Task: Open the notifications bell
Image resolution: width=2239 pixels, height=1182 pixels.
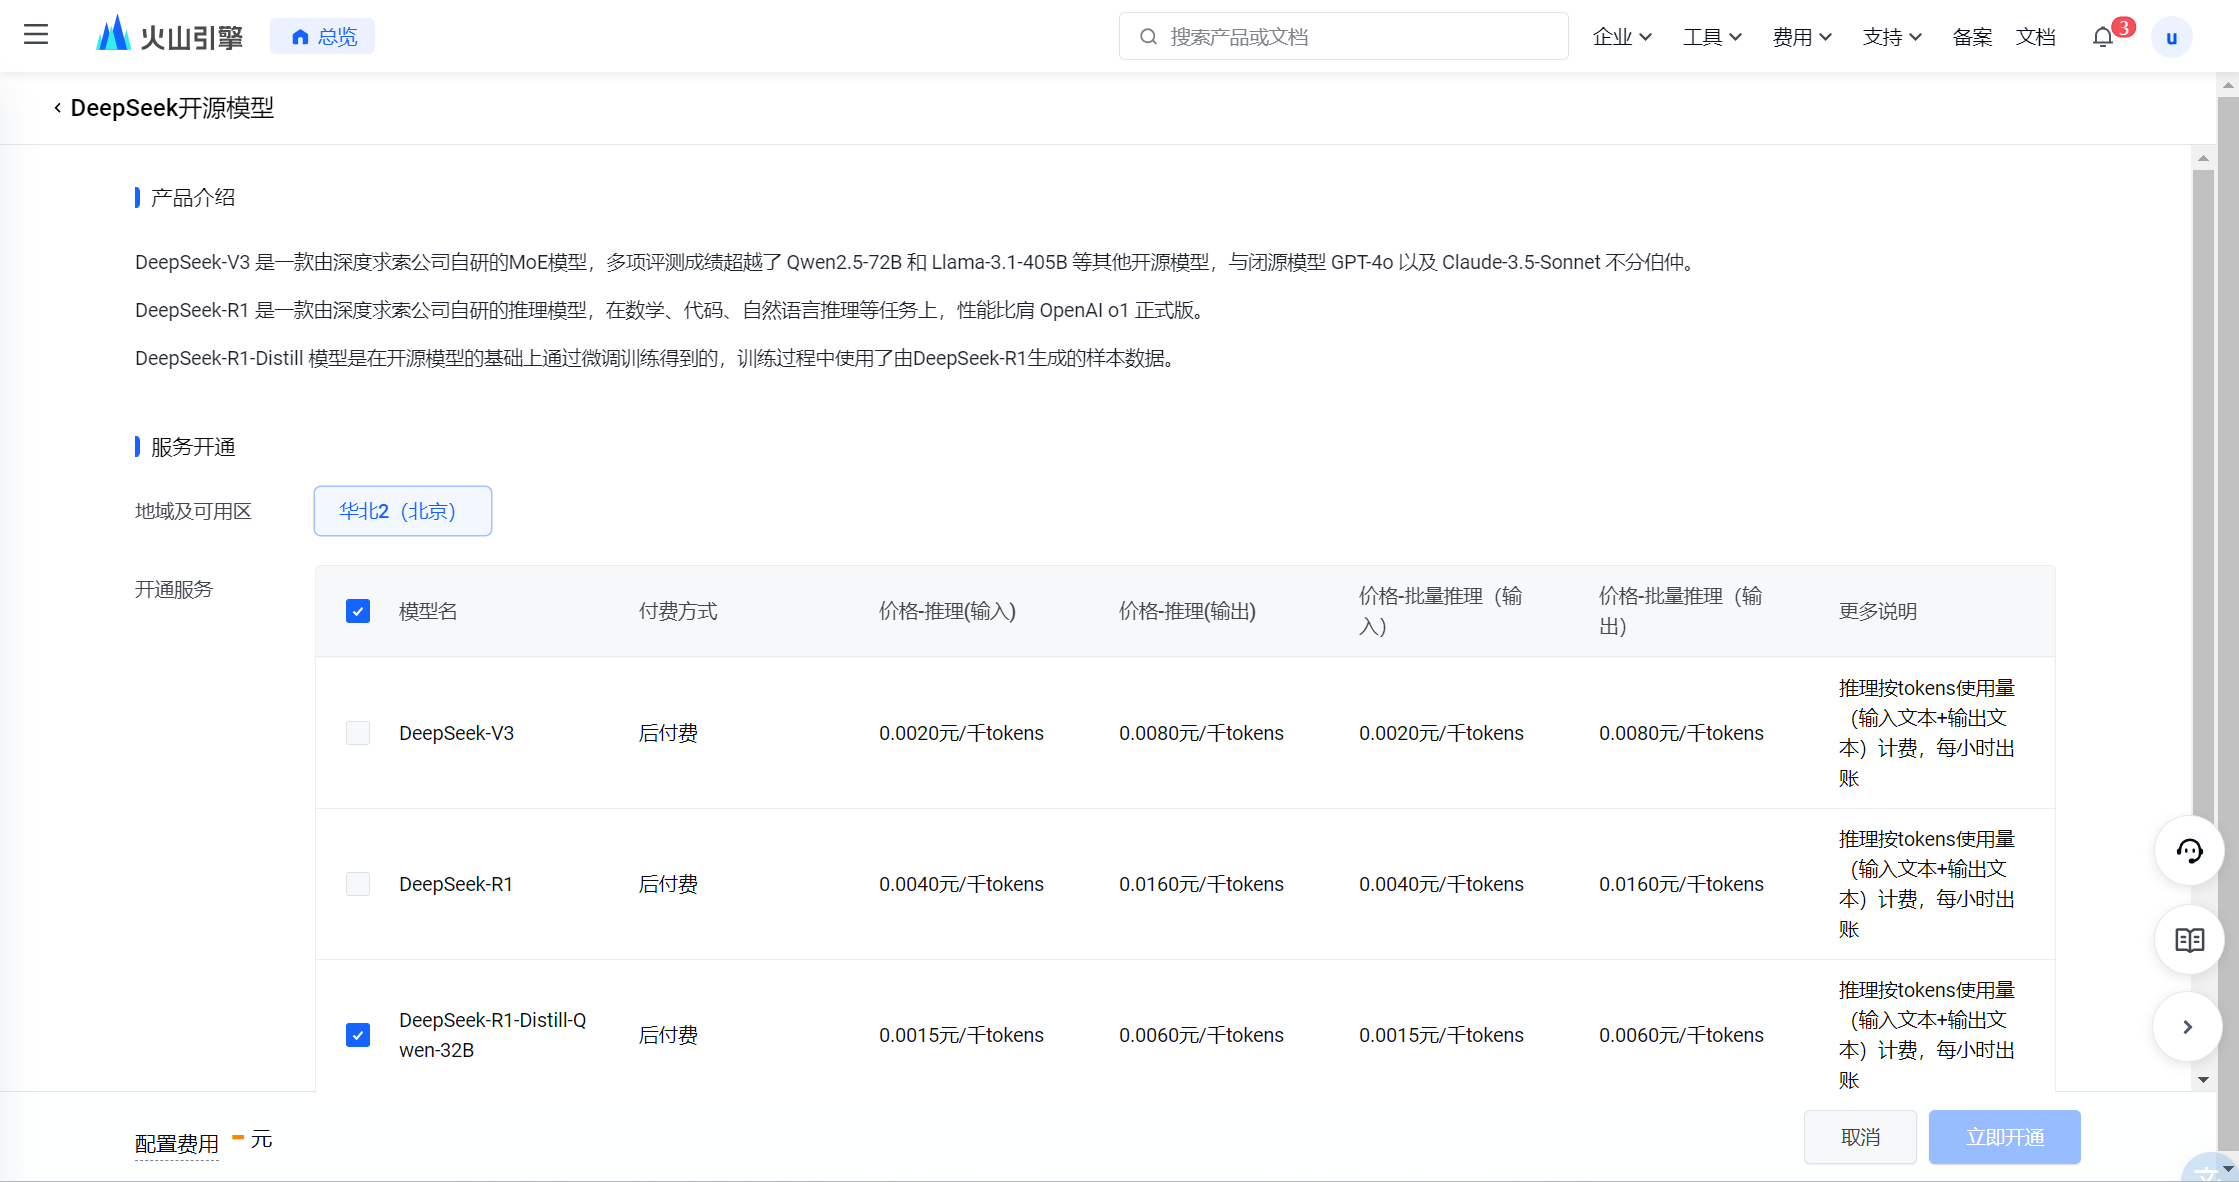Action: [2103, 37]
